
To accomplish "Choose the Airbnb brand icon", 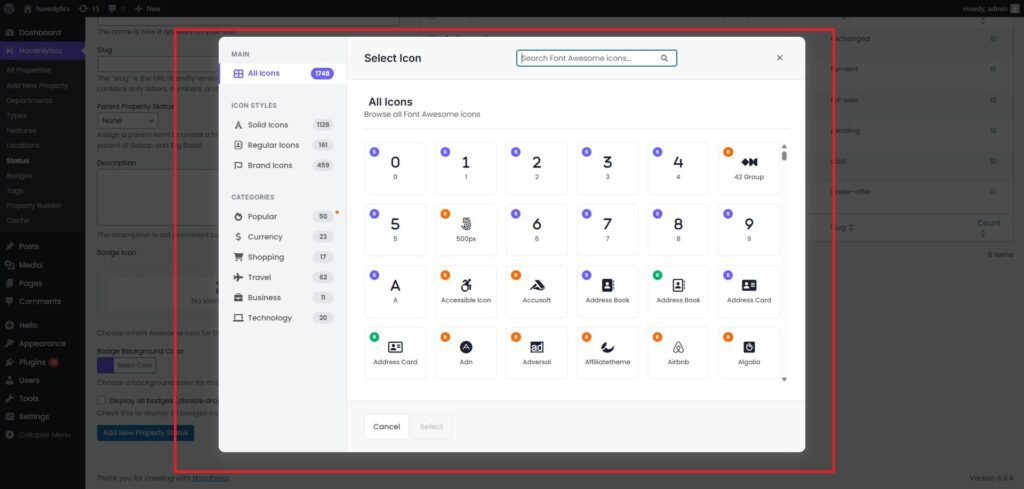I will 678,352.
